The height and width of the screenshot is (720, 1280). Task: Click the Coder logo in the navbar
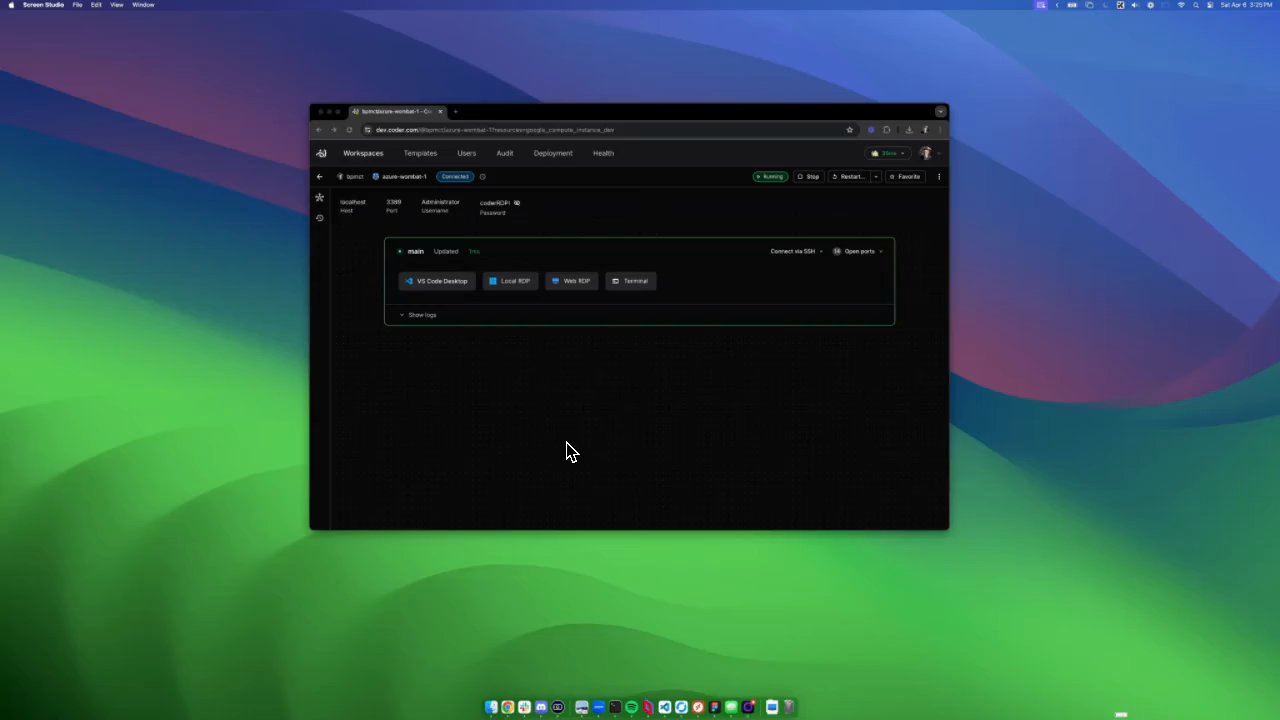click(x=321, y=153)
